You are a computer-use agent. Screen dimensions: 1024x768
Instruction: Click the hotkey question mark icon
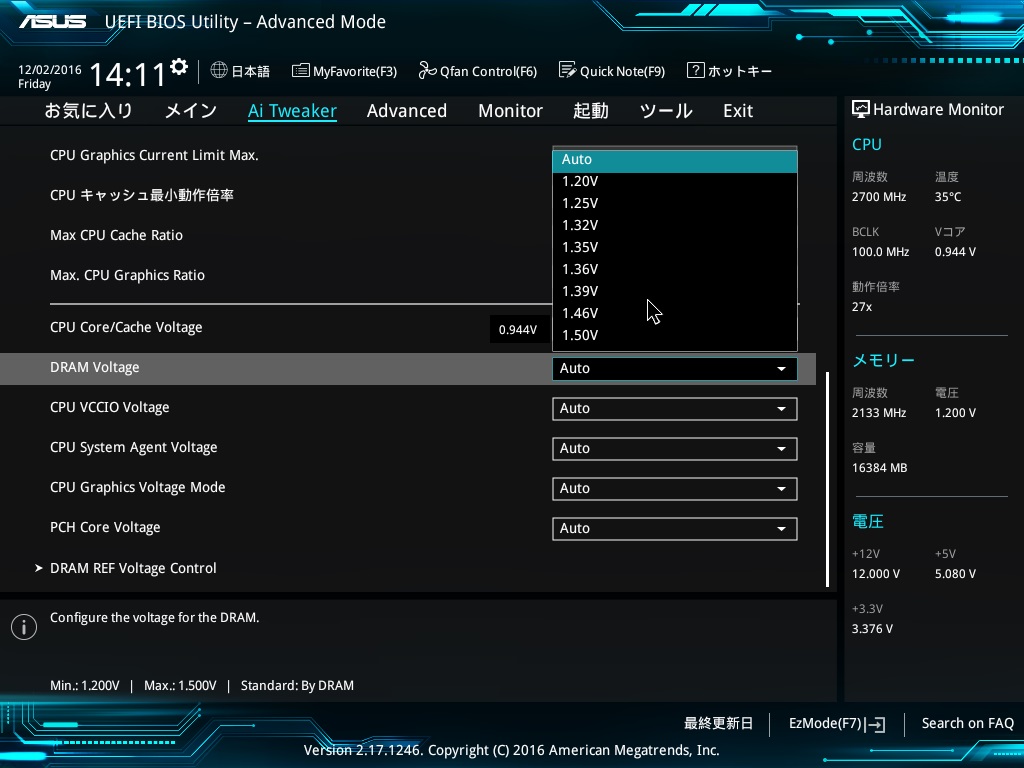tap(695, 70)
